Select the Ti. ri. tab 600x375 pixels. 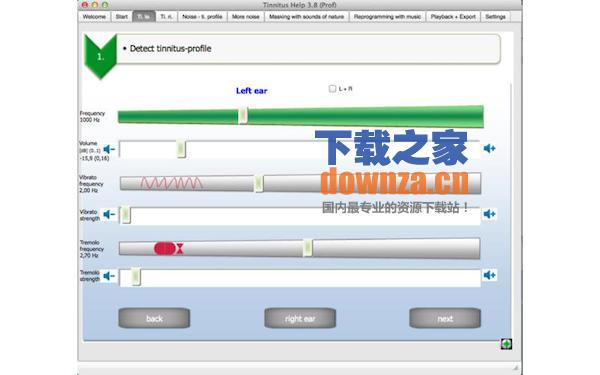(166, 17)
